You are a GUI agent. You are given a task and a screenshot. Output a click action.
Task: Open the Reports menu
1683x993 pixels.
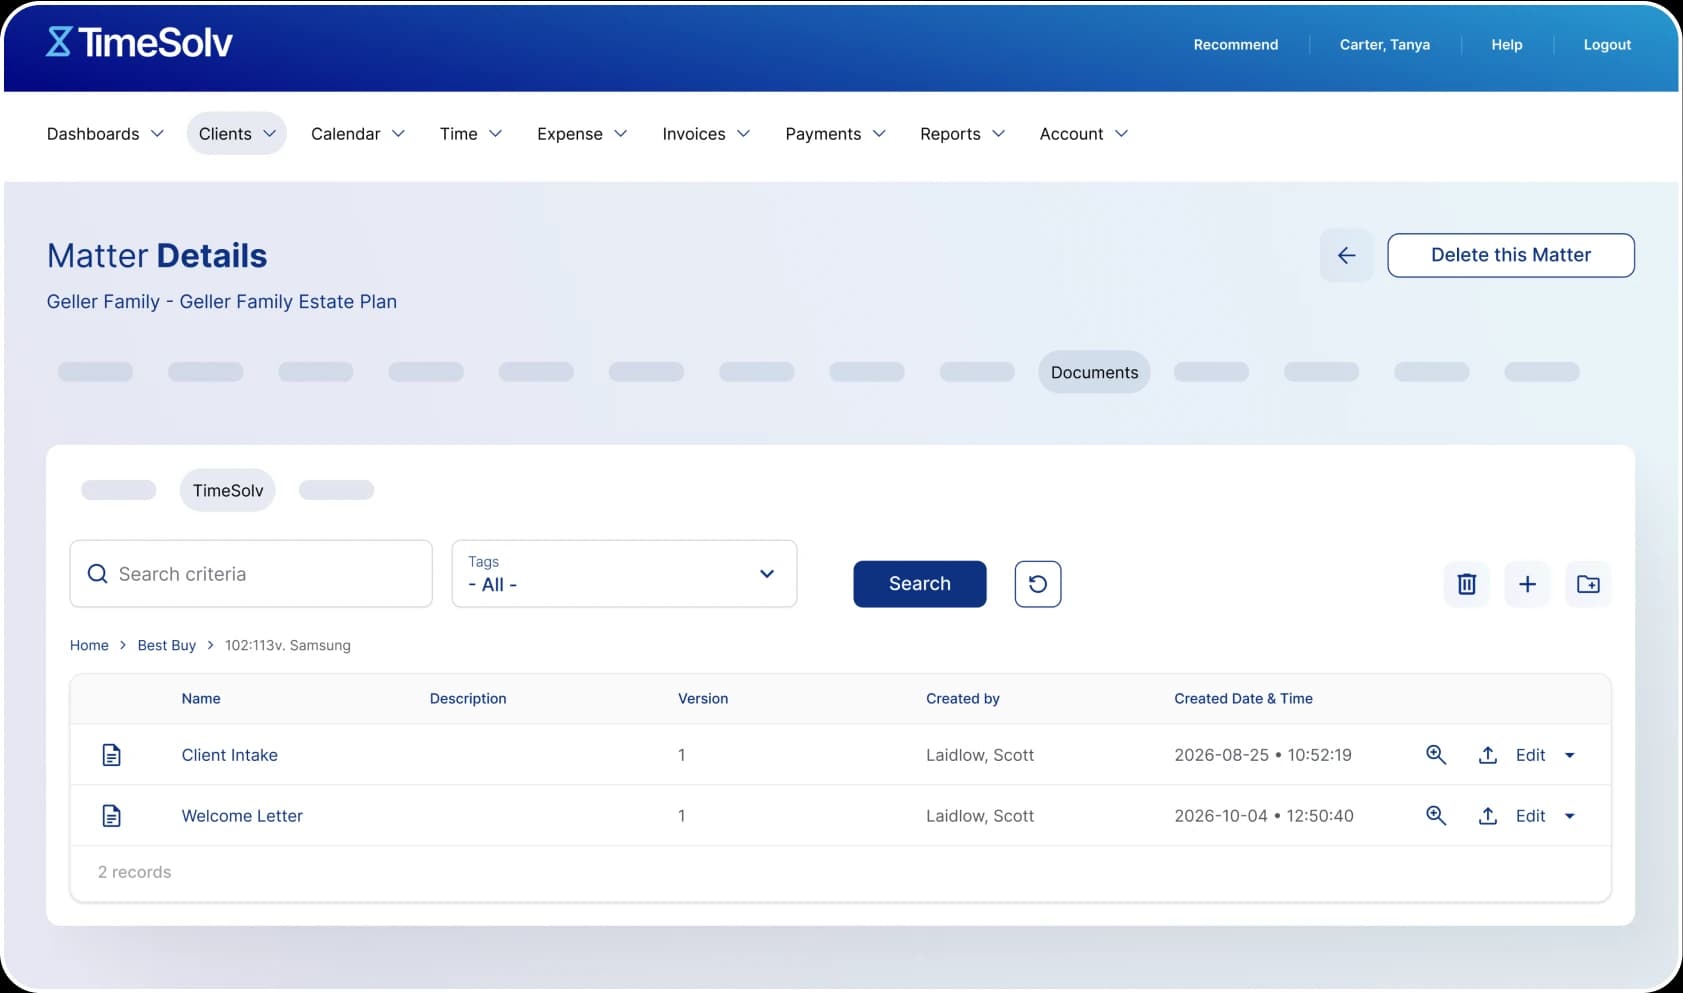(961, 134)
